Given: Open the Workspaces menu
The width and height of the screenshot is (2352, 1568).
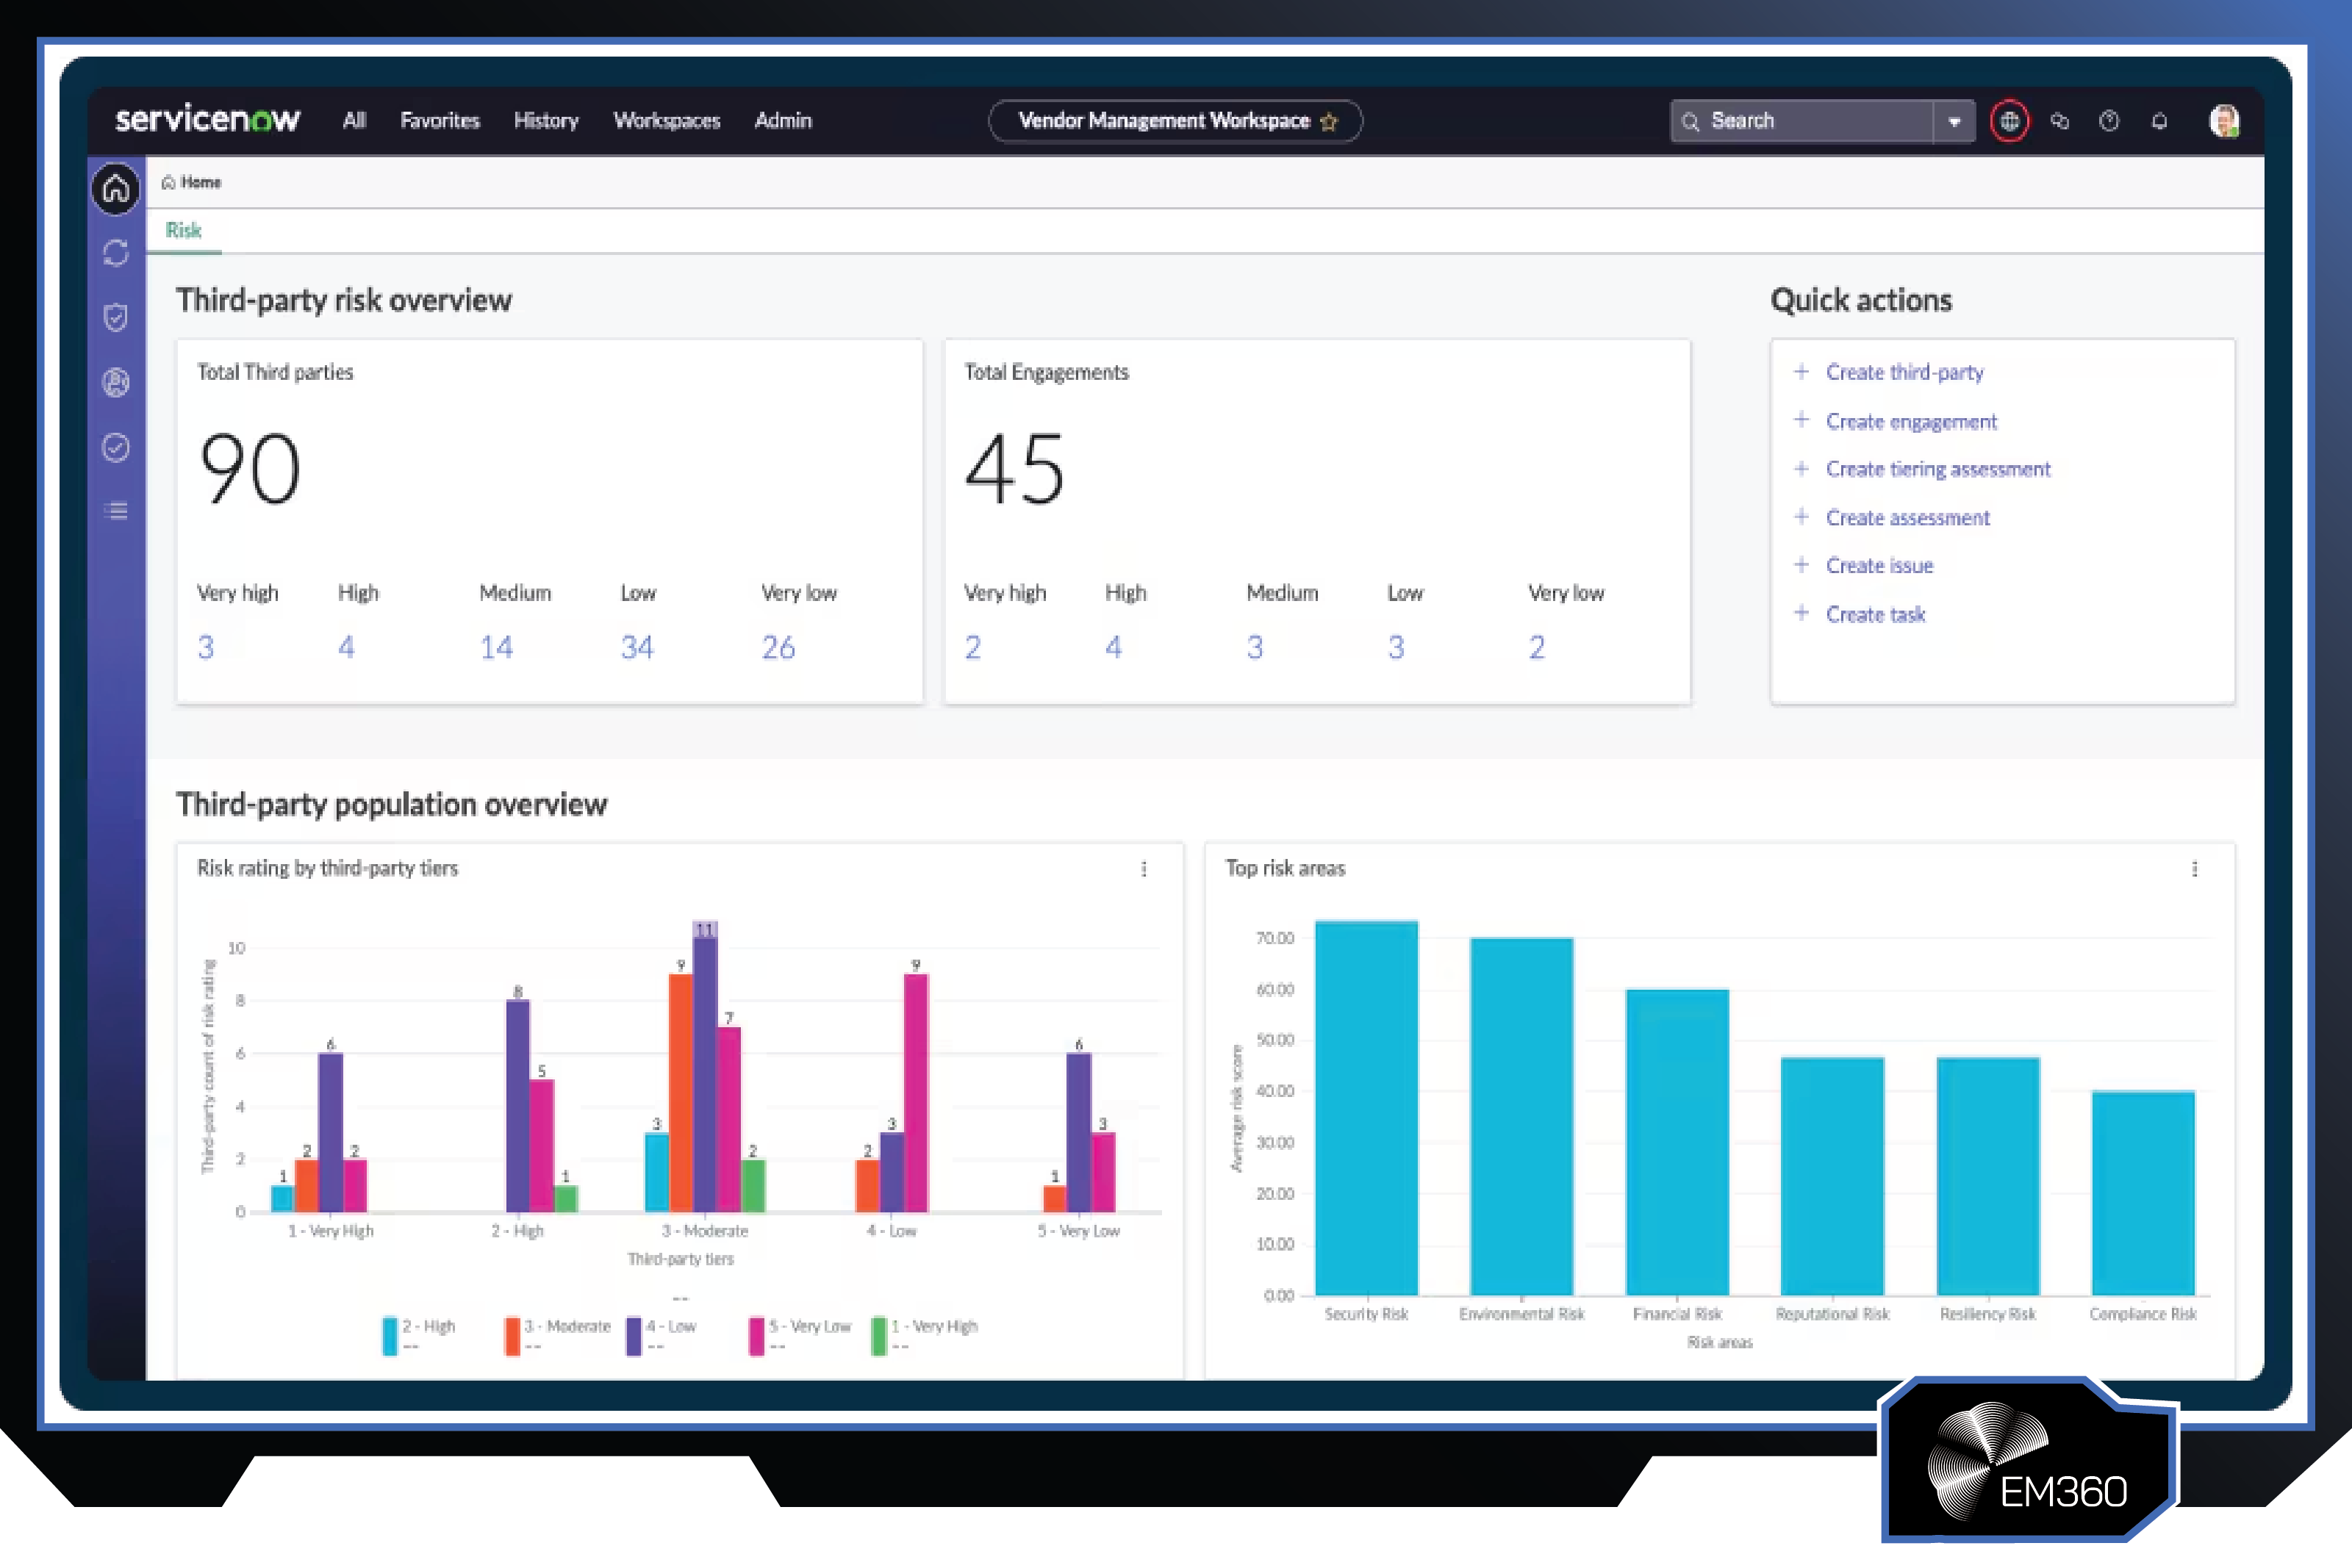Looking at the screenshot, I should tap(667, 120).
